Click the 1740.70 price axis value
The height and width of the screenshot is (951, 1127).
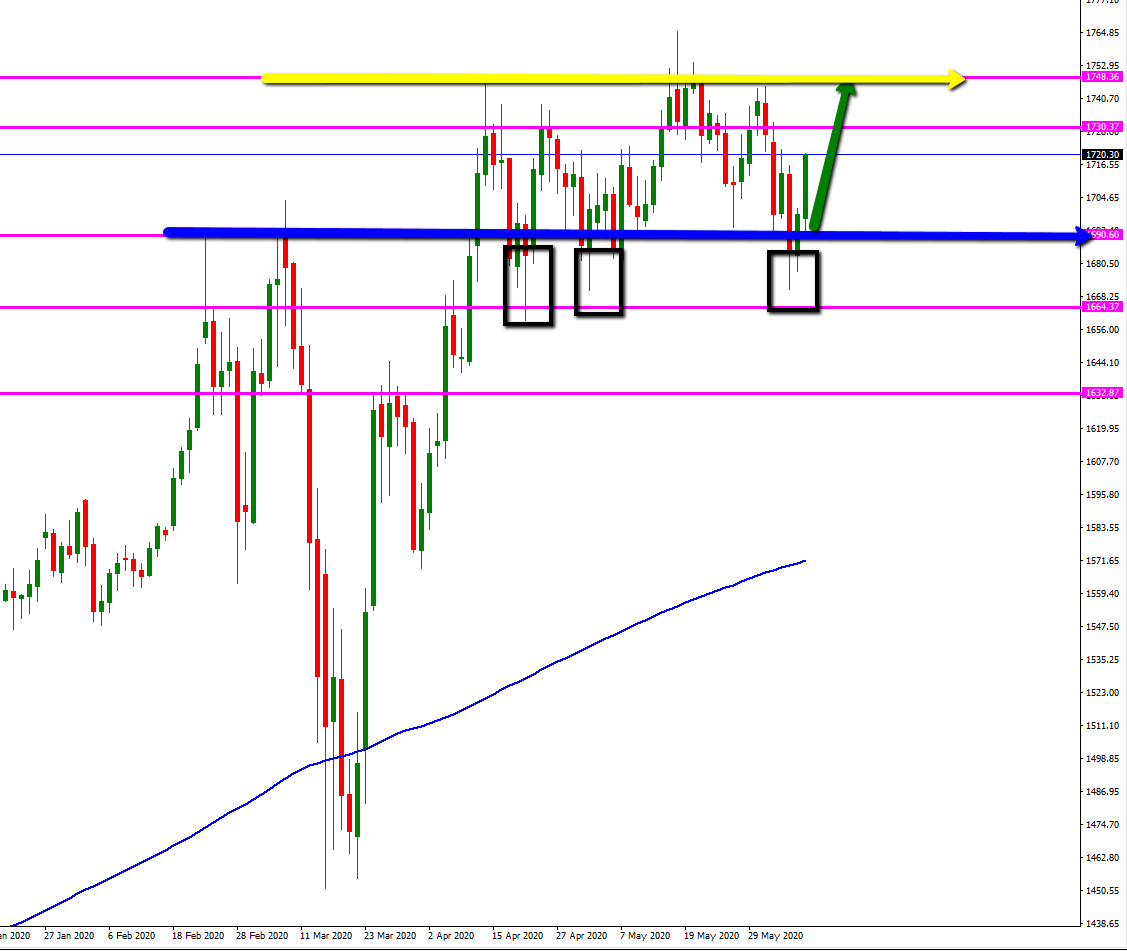pos(1102,98)
